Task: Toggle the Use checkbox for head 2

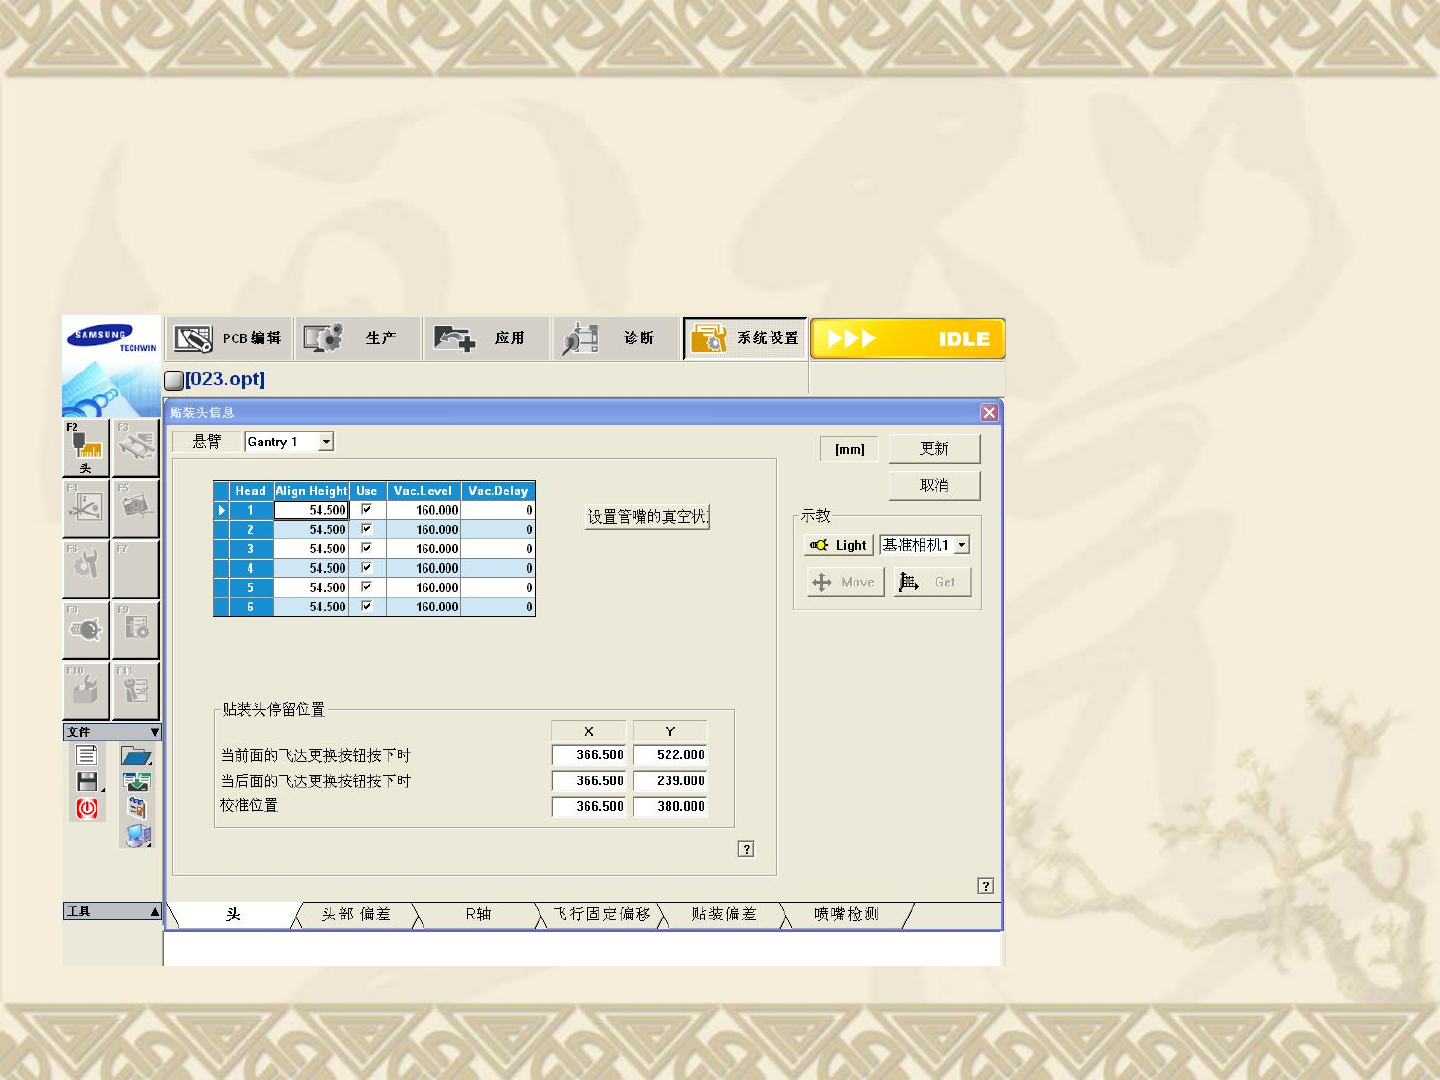Action: 366,529
